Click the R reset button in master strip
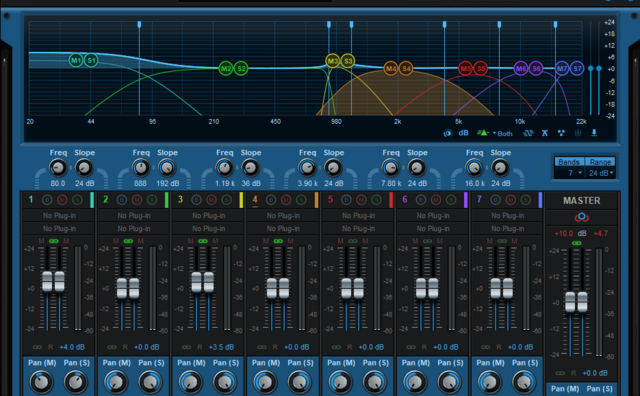This screenshot has height=396, width=640. (573, 373)
